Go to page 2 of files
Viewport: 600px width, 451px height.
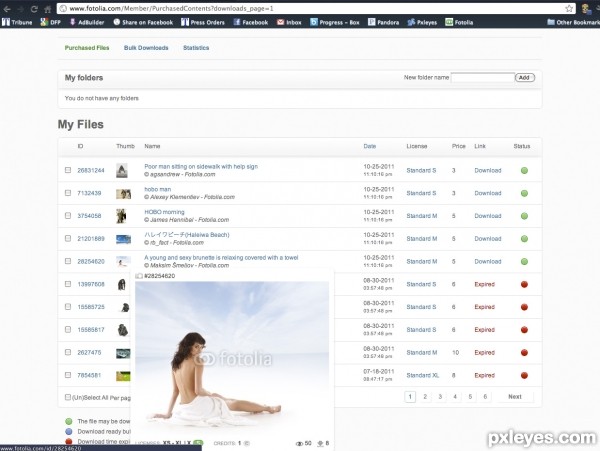(425, 397)
